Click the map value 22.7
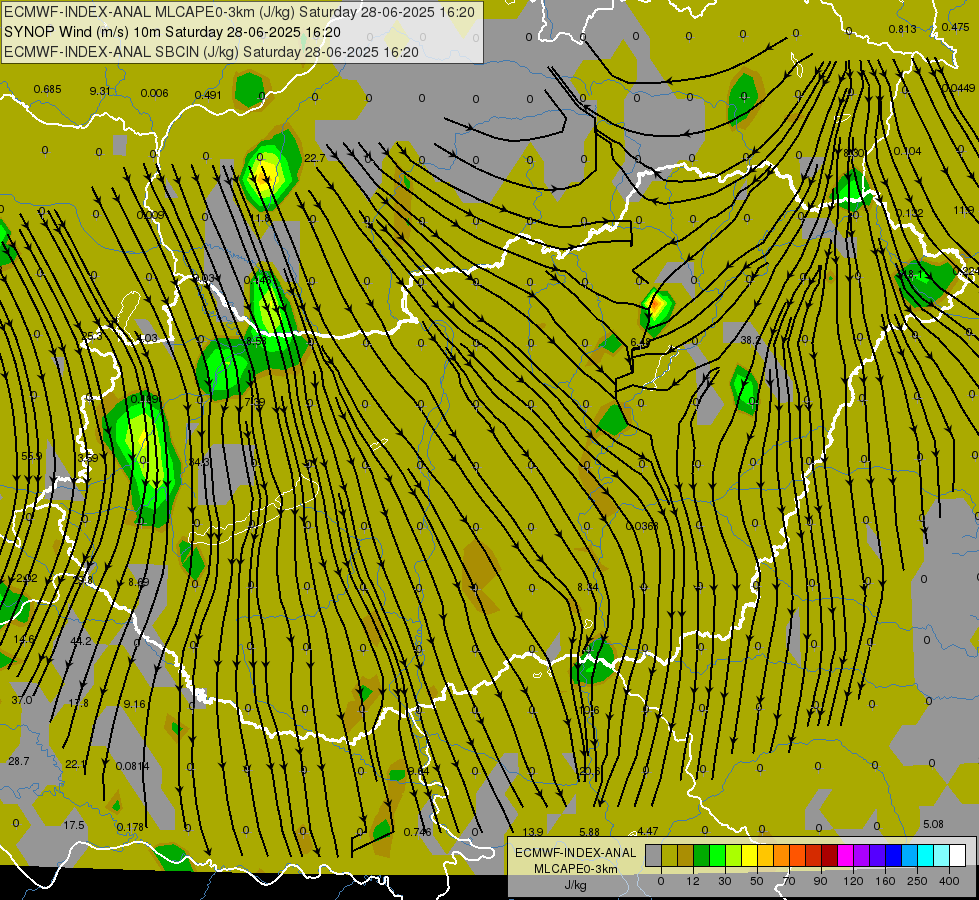Screen dimensions: 979x900 click(x=315, y=158)
